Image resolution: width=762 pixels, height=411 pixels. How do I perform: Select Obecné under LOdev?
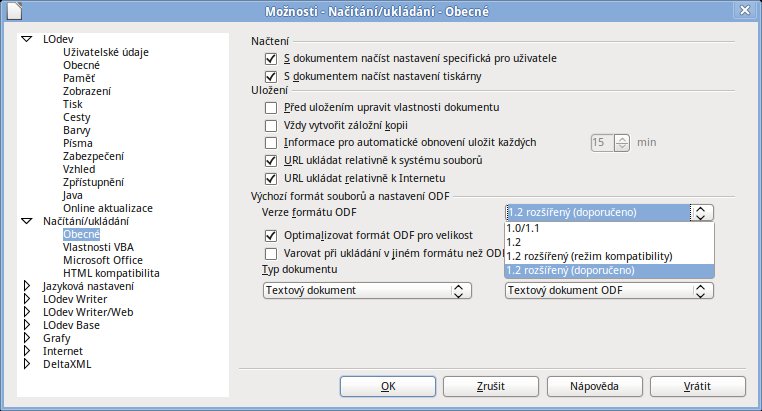(81, 65)
